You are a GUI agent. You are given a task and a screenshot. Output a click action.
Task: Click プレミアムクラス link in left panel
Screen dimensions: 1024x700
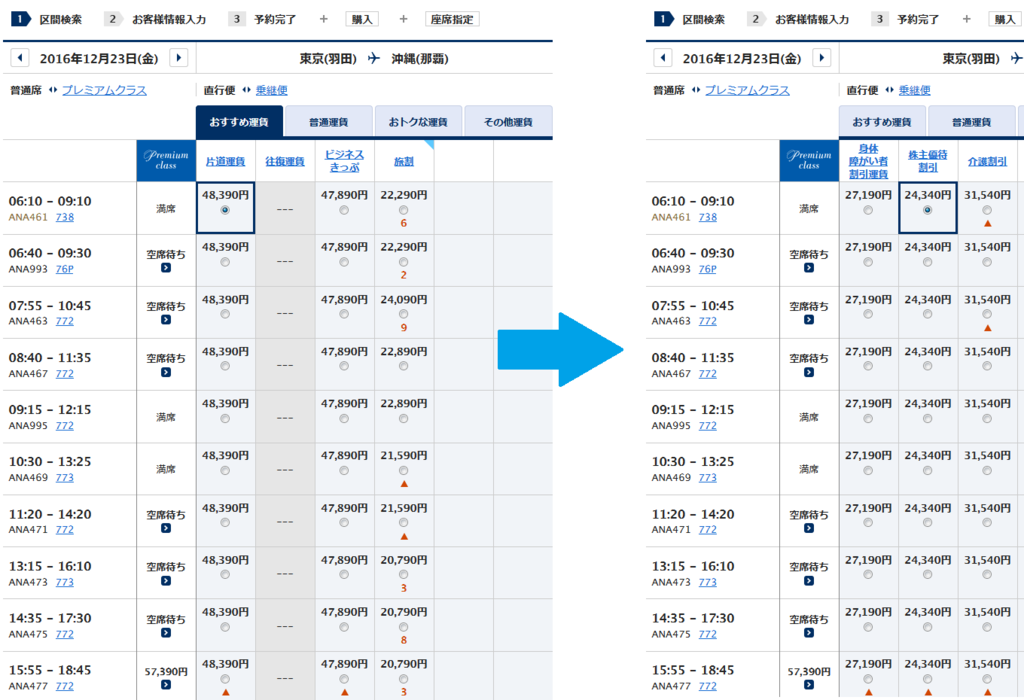pyautogui.click(x=104, y=90)
